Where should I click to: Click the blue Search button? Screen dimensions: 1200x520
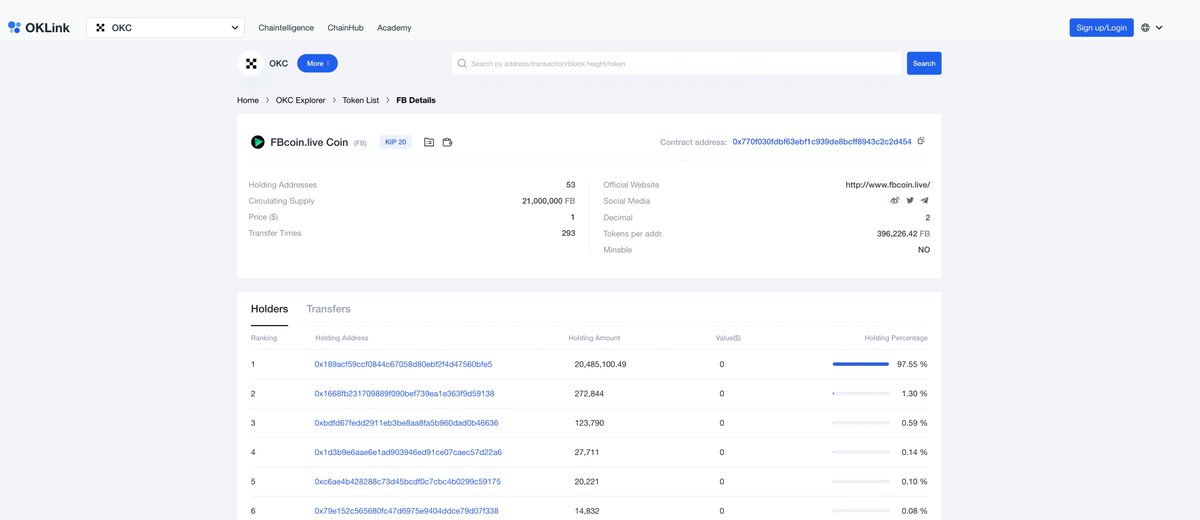click(x=924, y=63)
